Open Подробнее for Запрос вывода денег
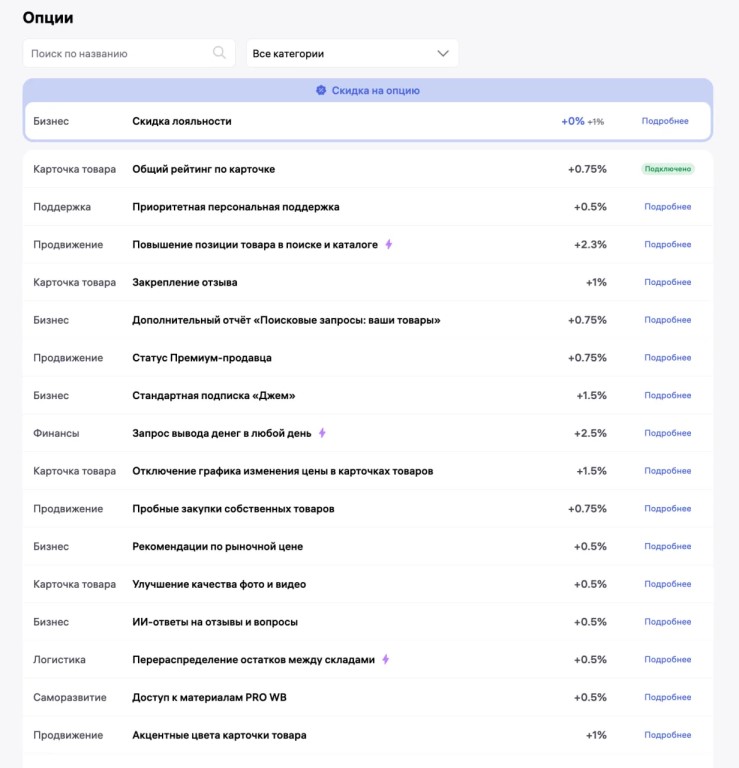 667,433
